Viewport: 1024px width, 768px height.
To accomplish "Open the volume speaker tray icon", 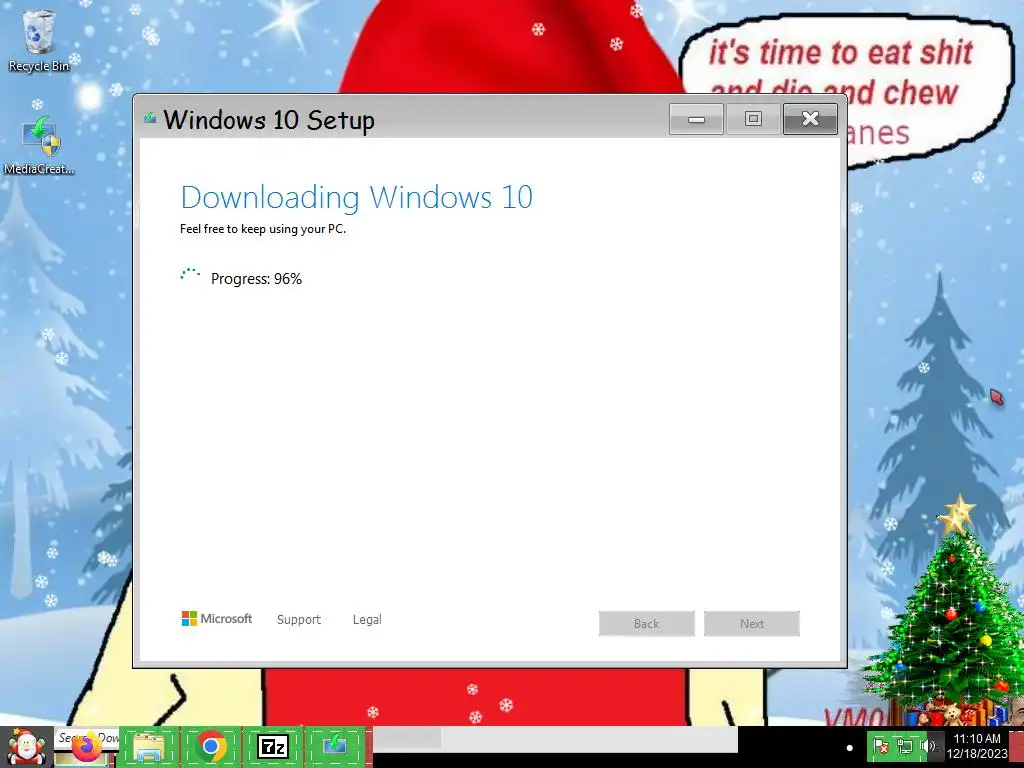I will (927, 746).
